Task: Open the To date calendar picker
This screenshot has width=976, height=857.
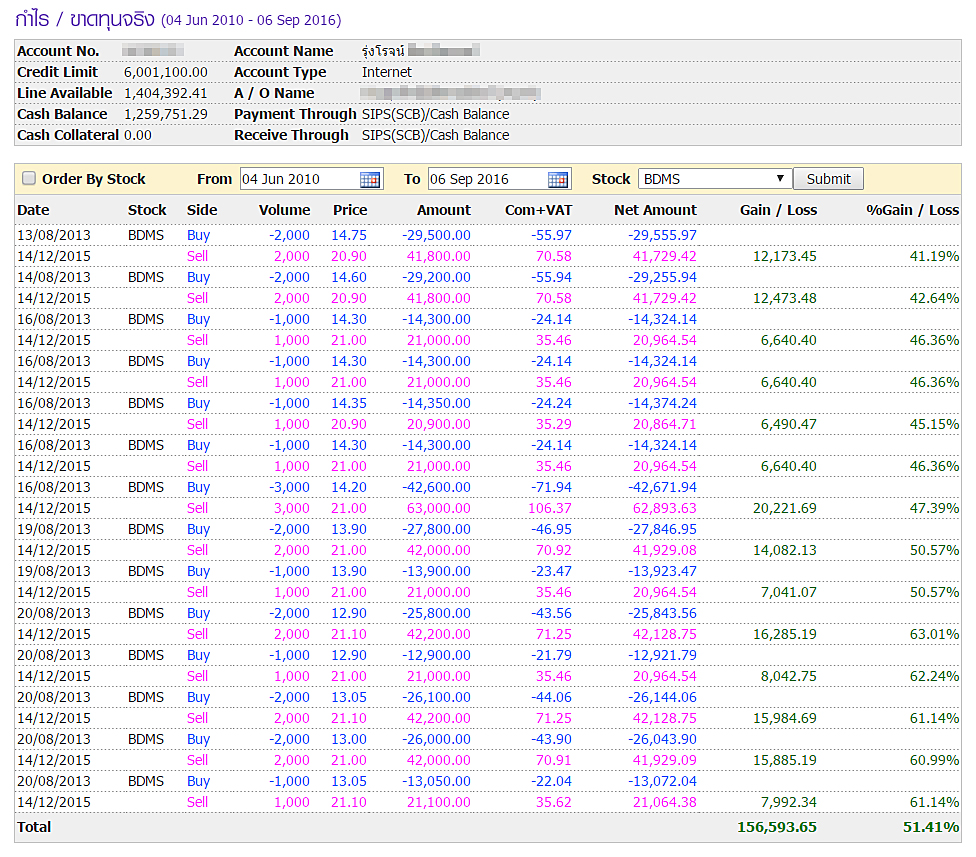Action: pyautogui.click(x=558, y=179)
